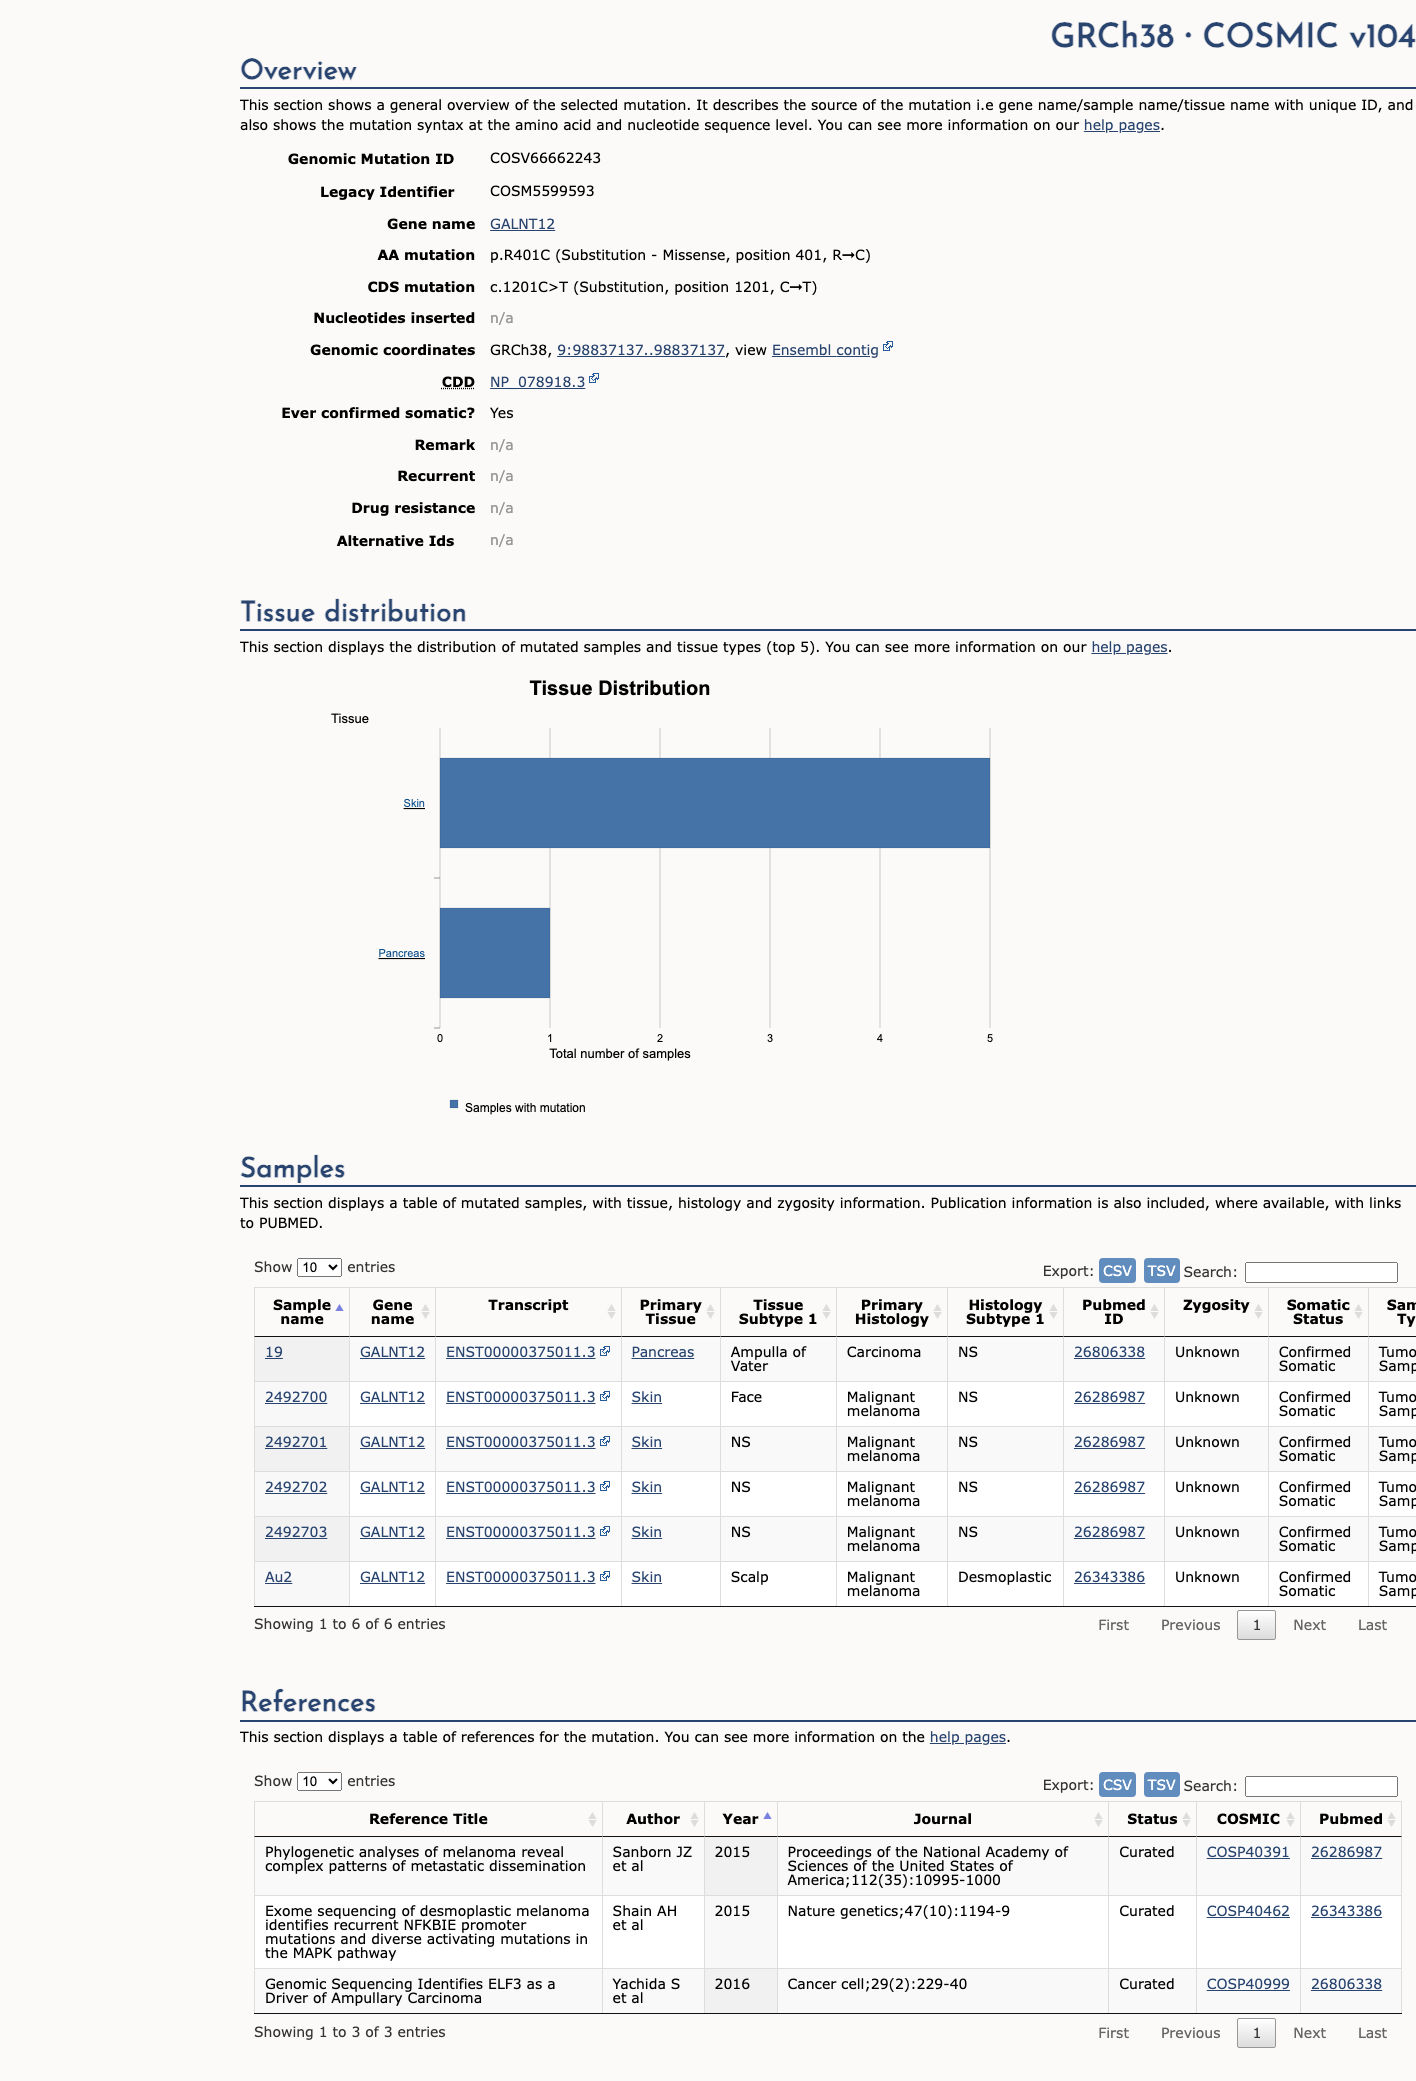1416x2081 pixels.
Task: Open sample Au2 link
Action: (278, 1577)
